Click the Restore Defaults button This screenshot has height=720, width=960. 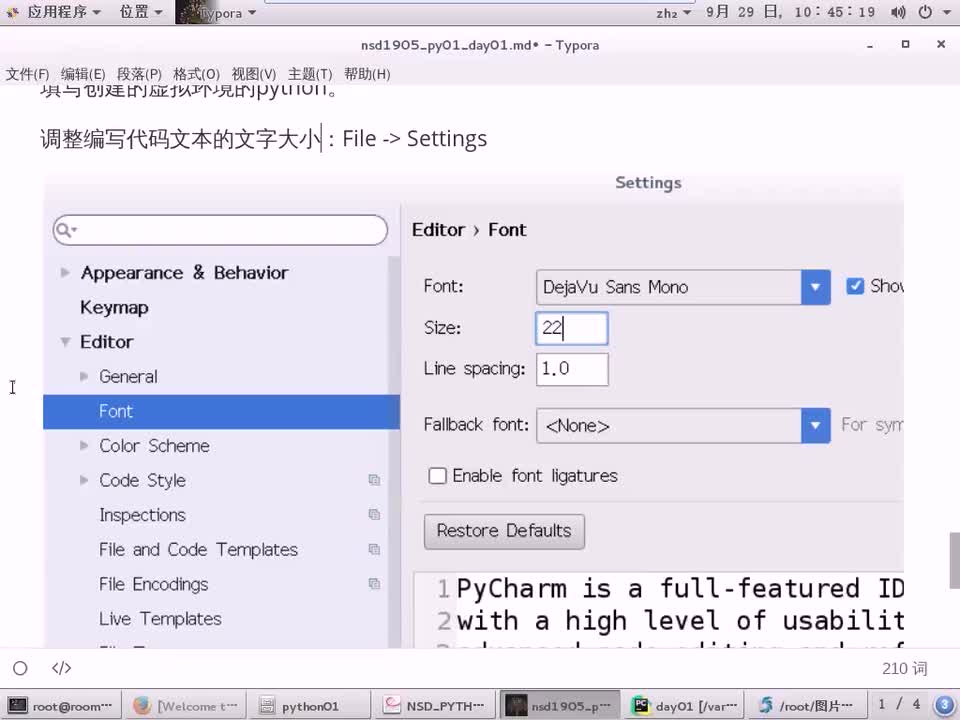click(504, 531)
